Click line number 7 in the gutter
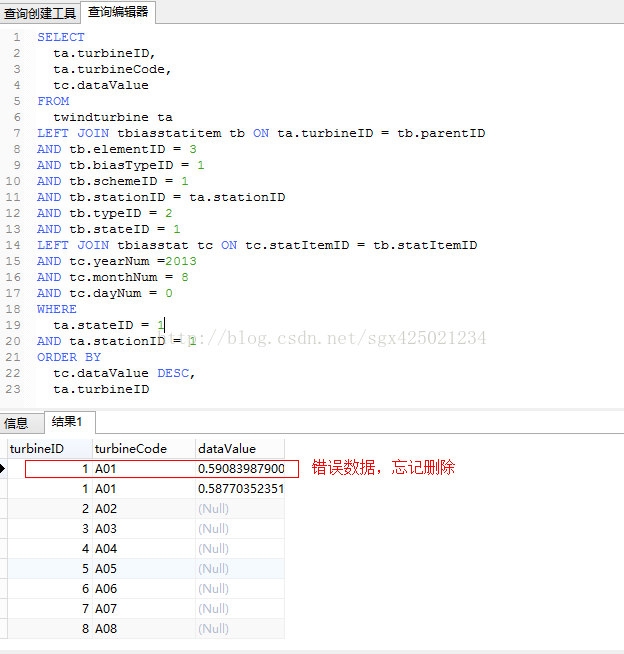This screenshot has width=624, height=654. click(x=17, y=133)
